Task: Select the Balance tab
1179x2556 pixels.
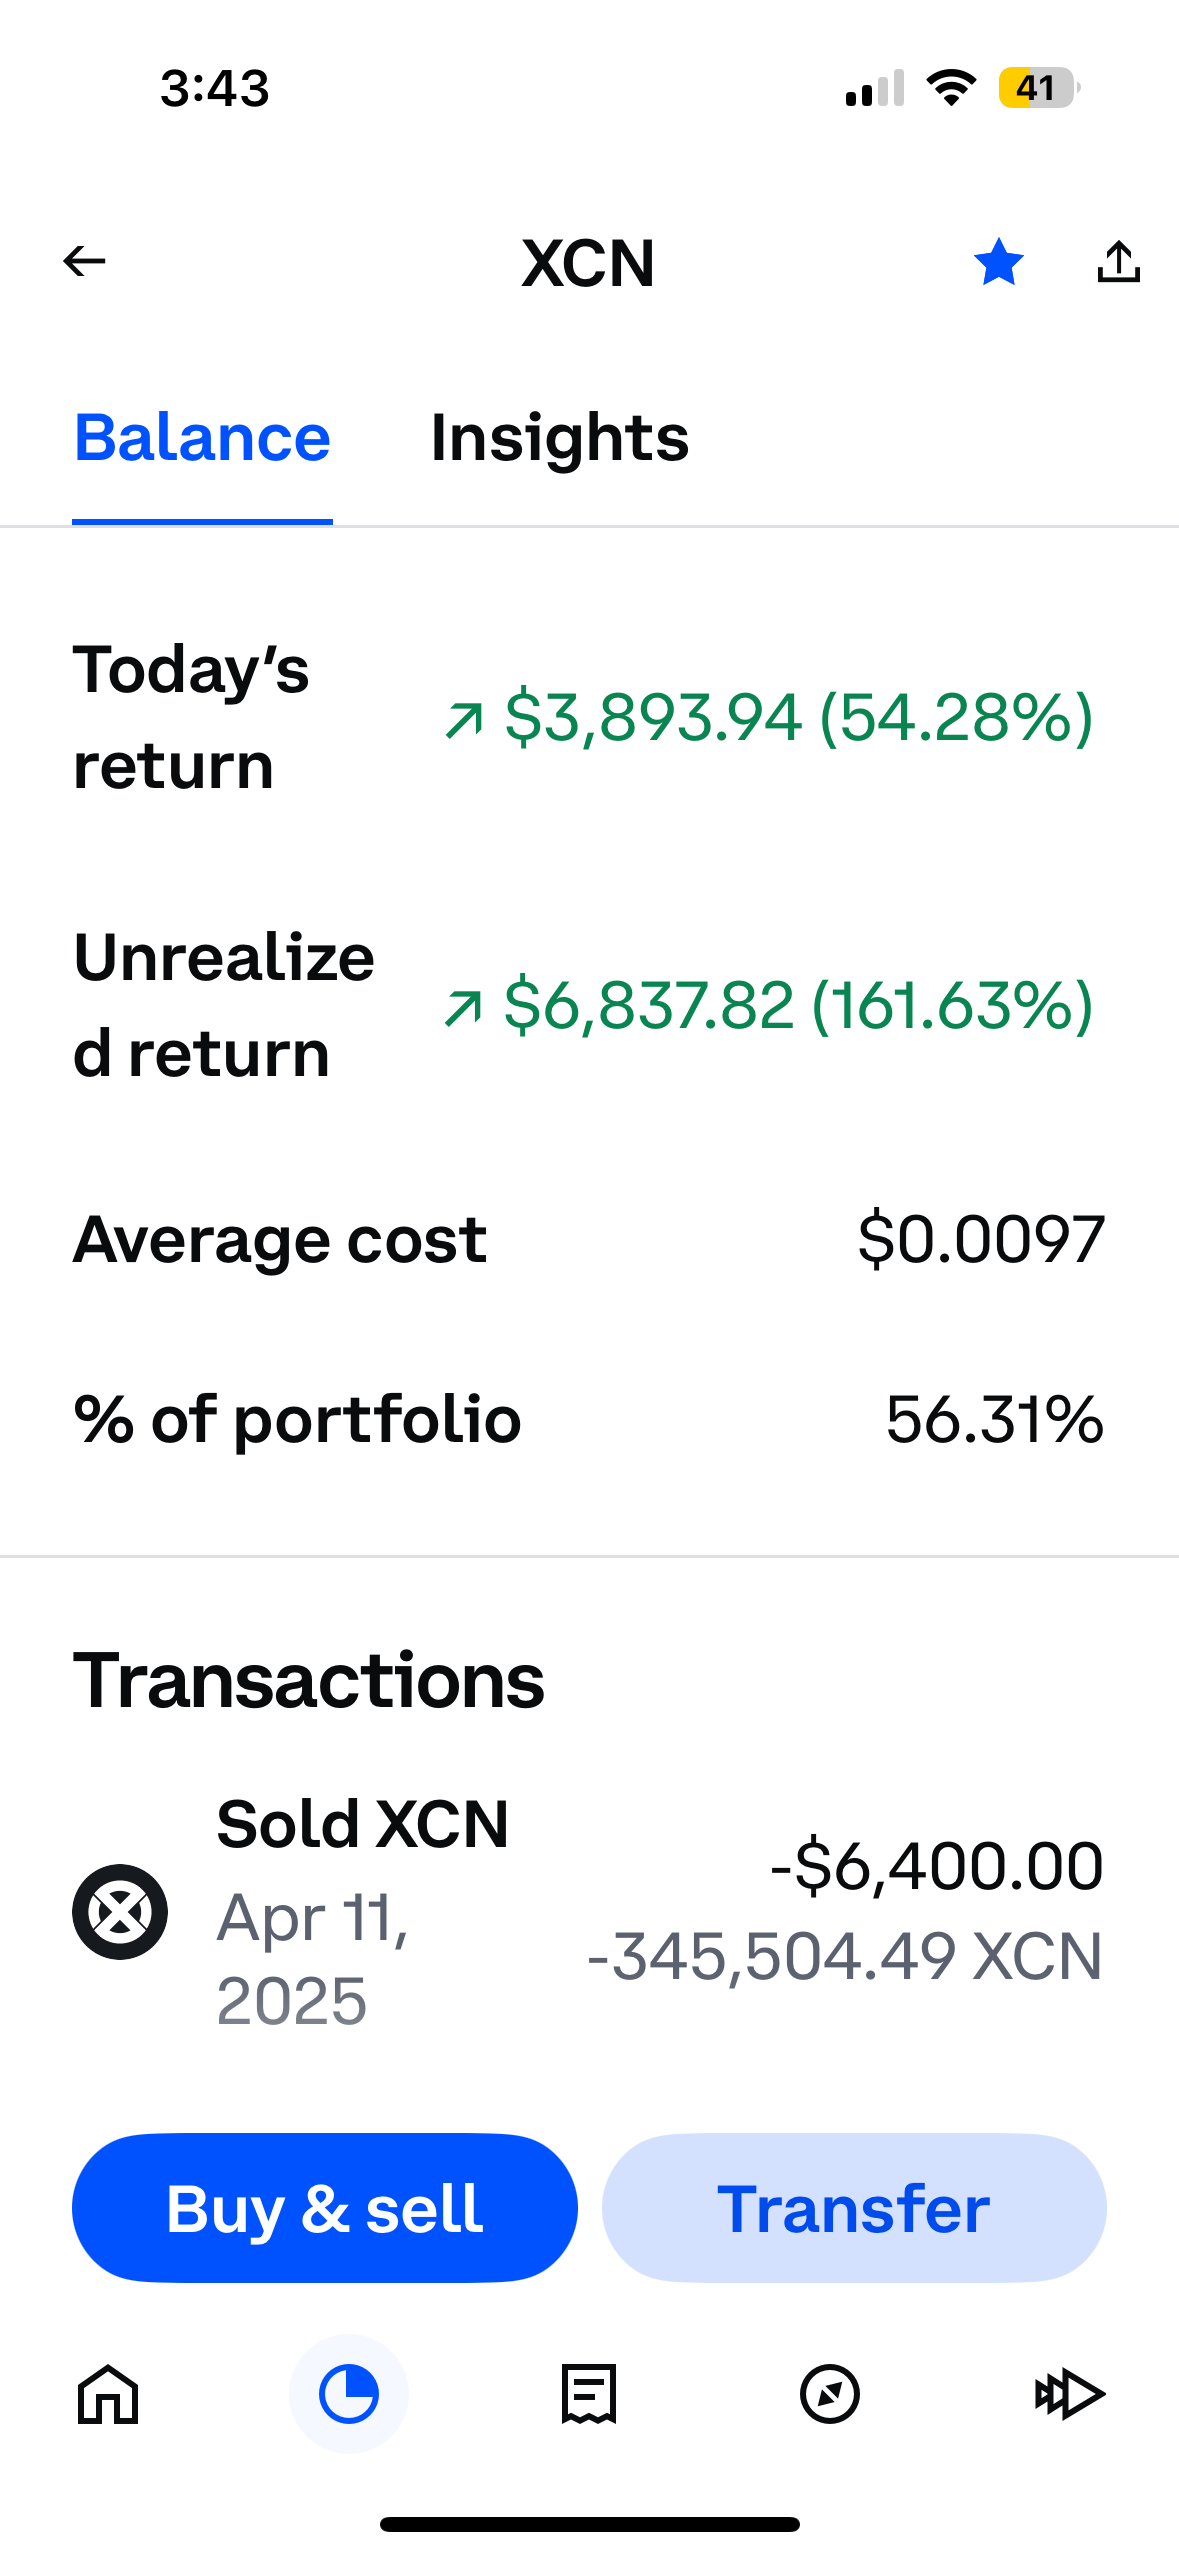Action: (202, 438)
